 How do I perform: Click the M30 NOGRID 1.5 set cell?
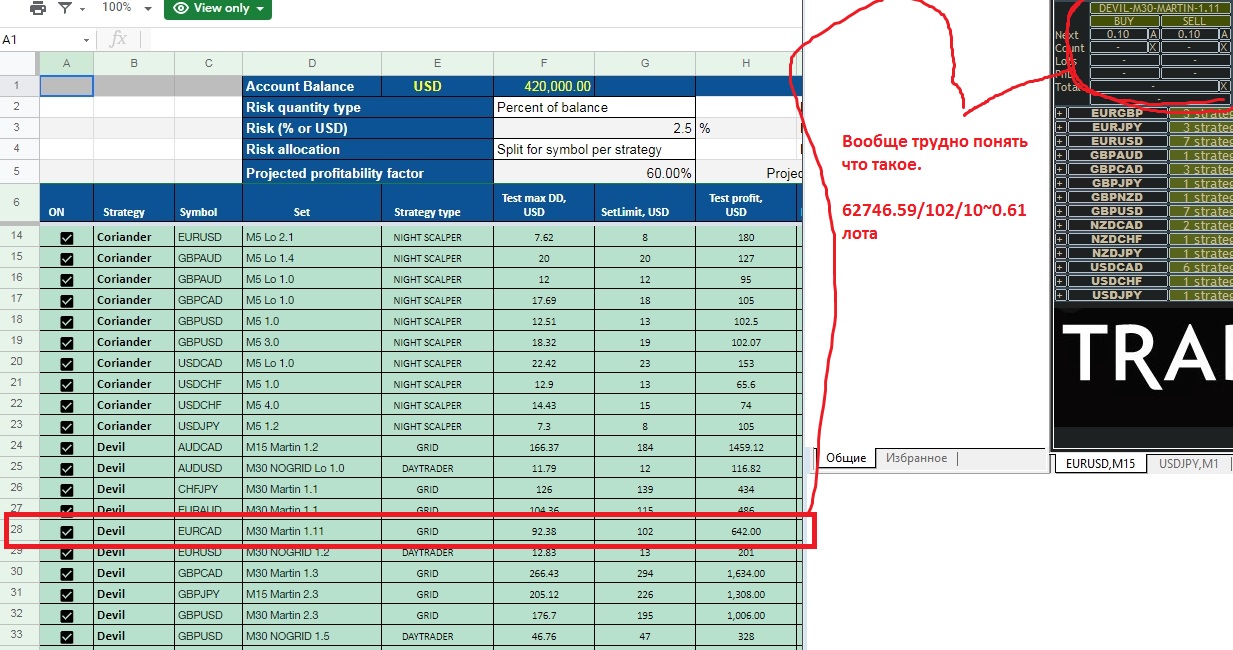[312, 636]
